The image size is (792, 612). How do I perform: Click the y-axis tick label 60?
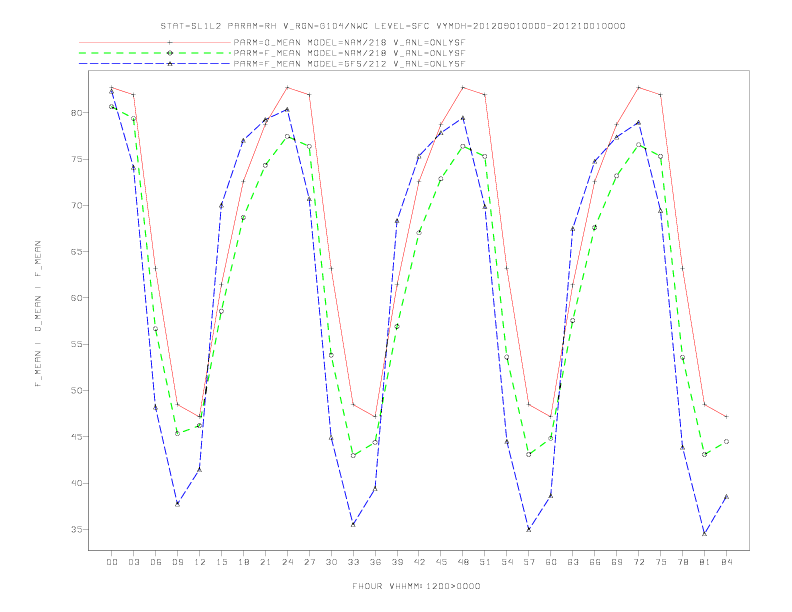pos(76,298)
